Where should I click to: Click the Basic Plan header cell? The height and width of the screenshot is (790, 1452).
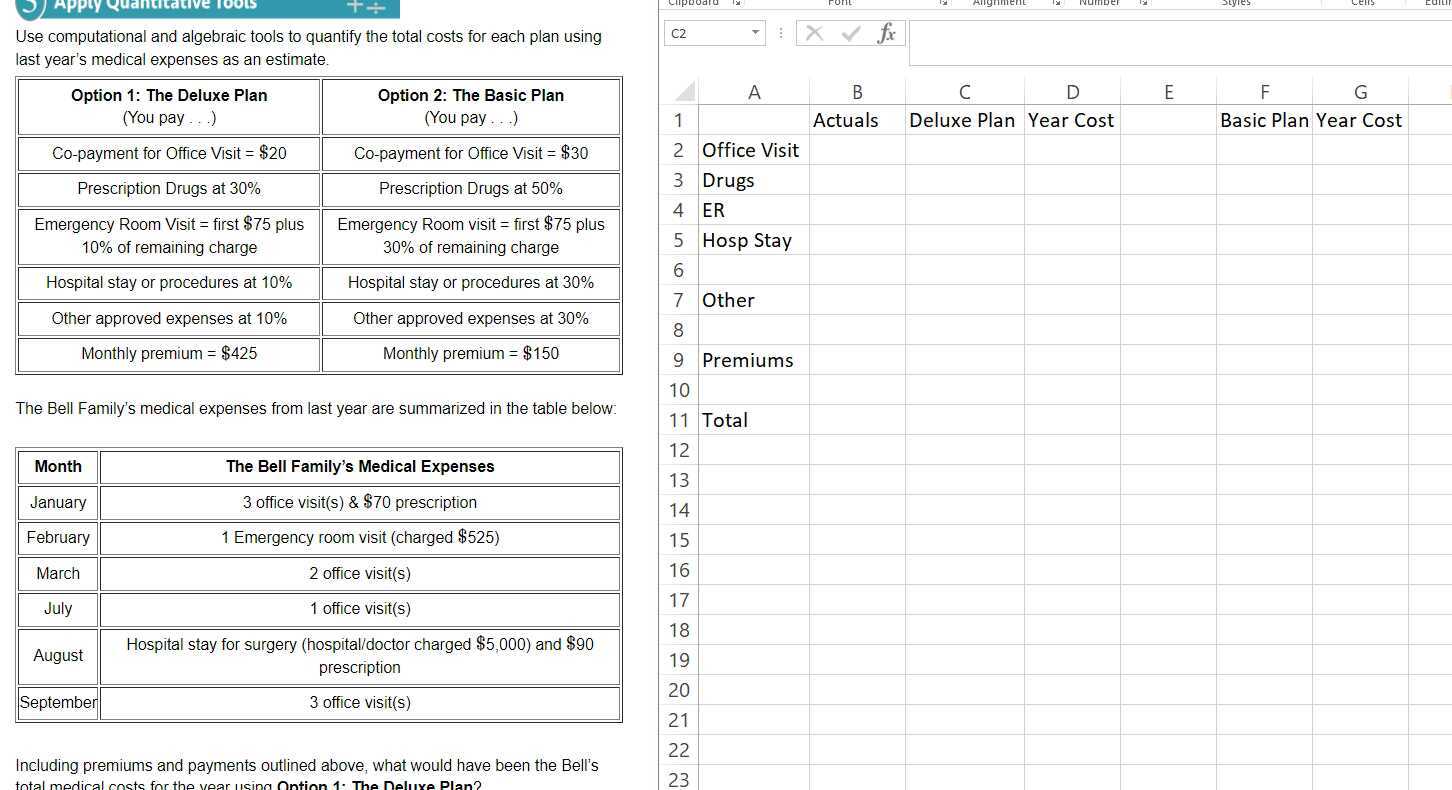tap(1264, 120)
